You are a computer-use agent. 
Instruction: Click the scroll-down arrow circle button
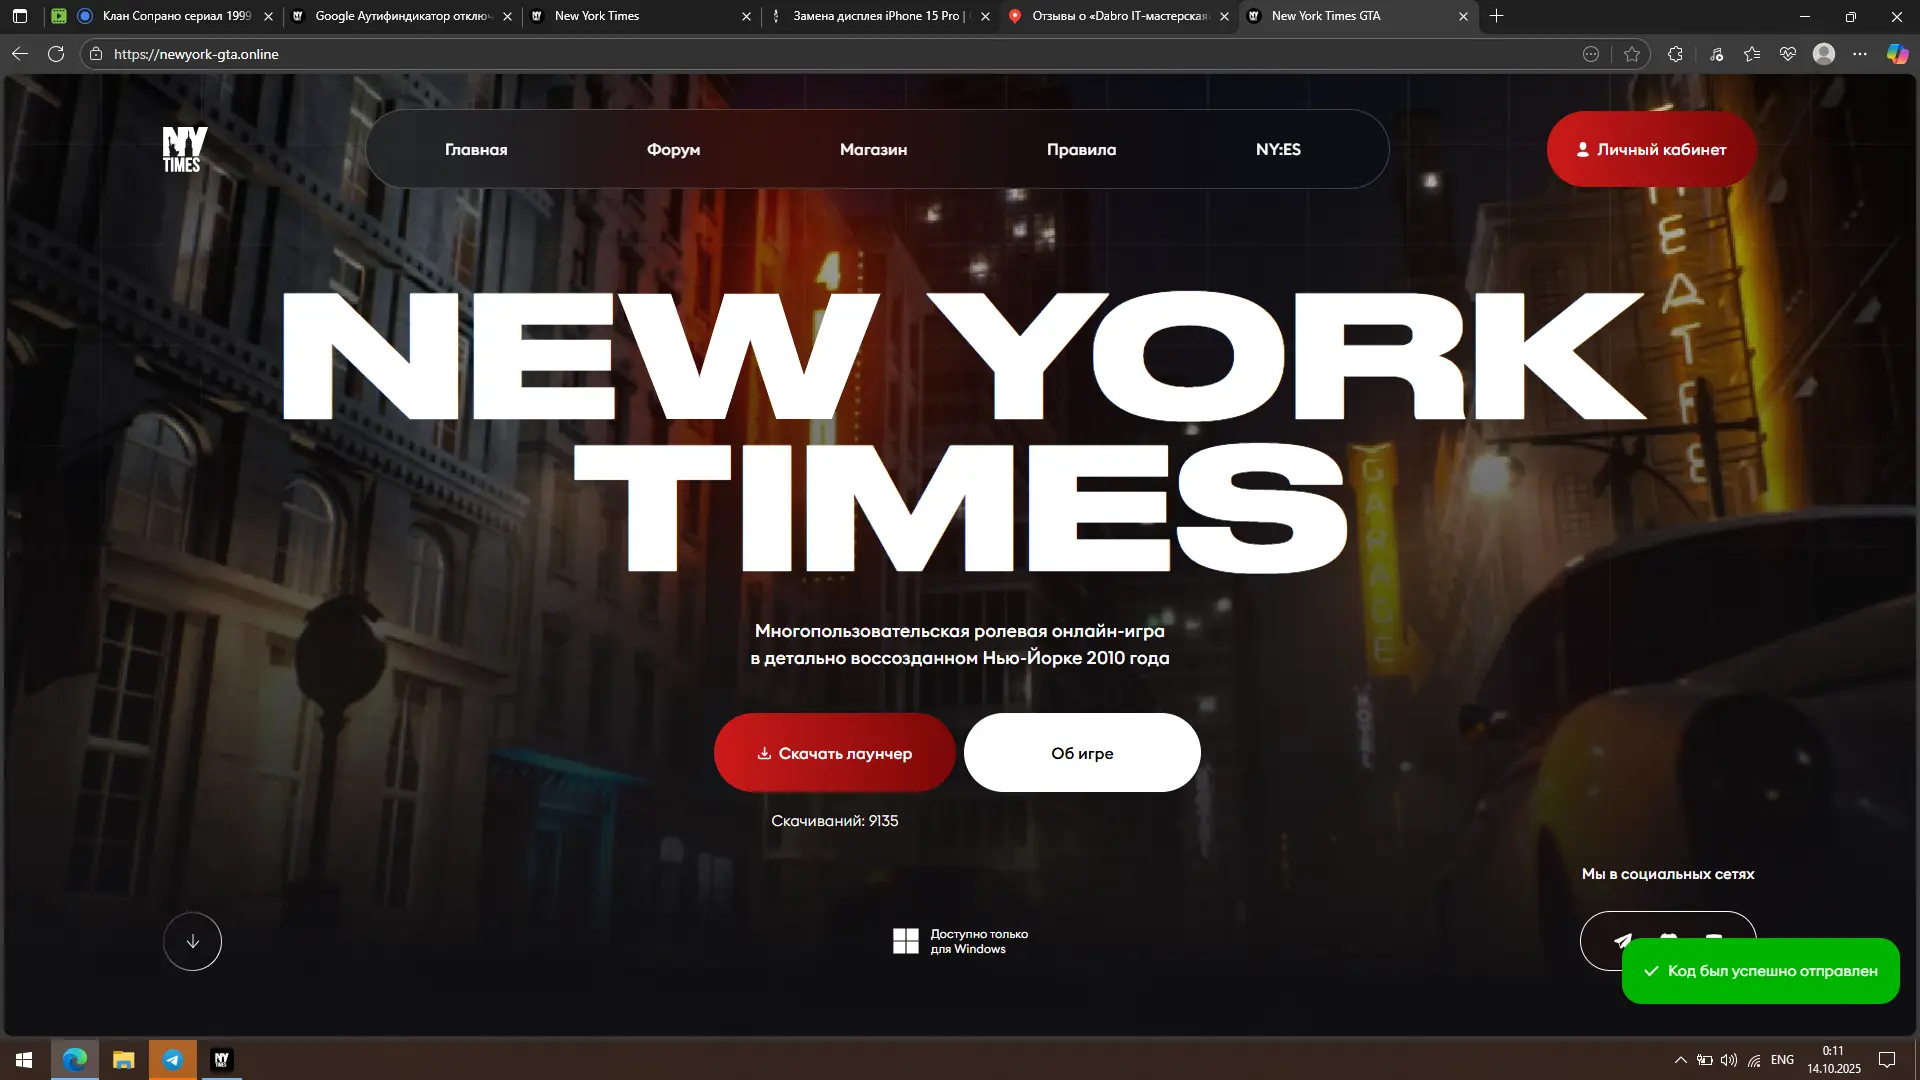point(192,941)
